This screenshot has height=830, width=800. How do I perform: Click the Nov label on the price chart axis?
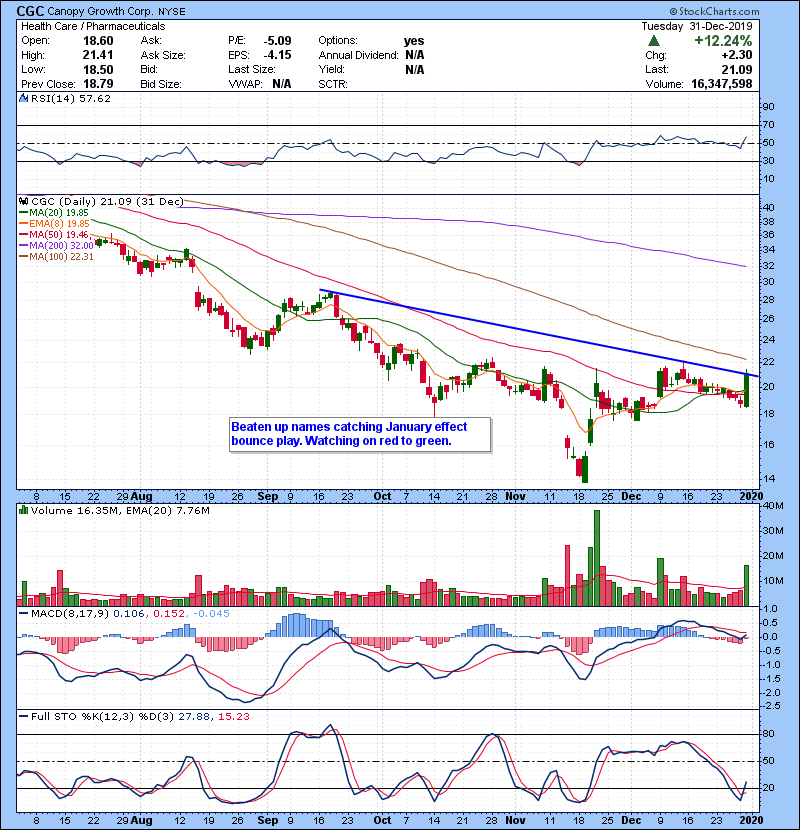pyautogui.click(x=515, y=497)
